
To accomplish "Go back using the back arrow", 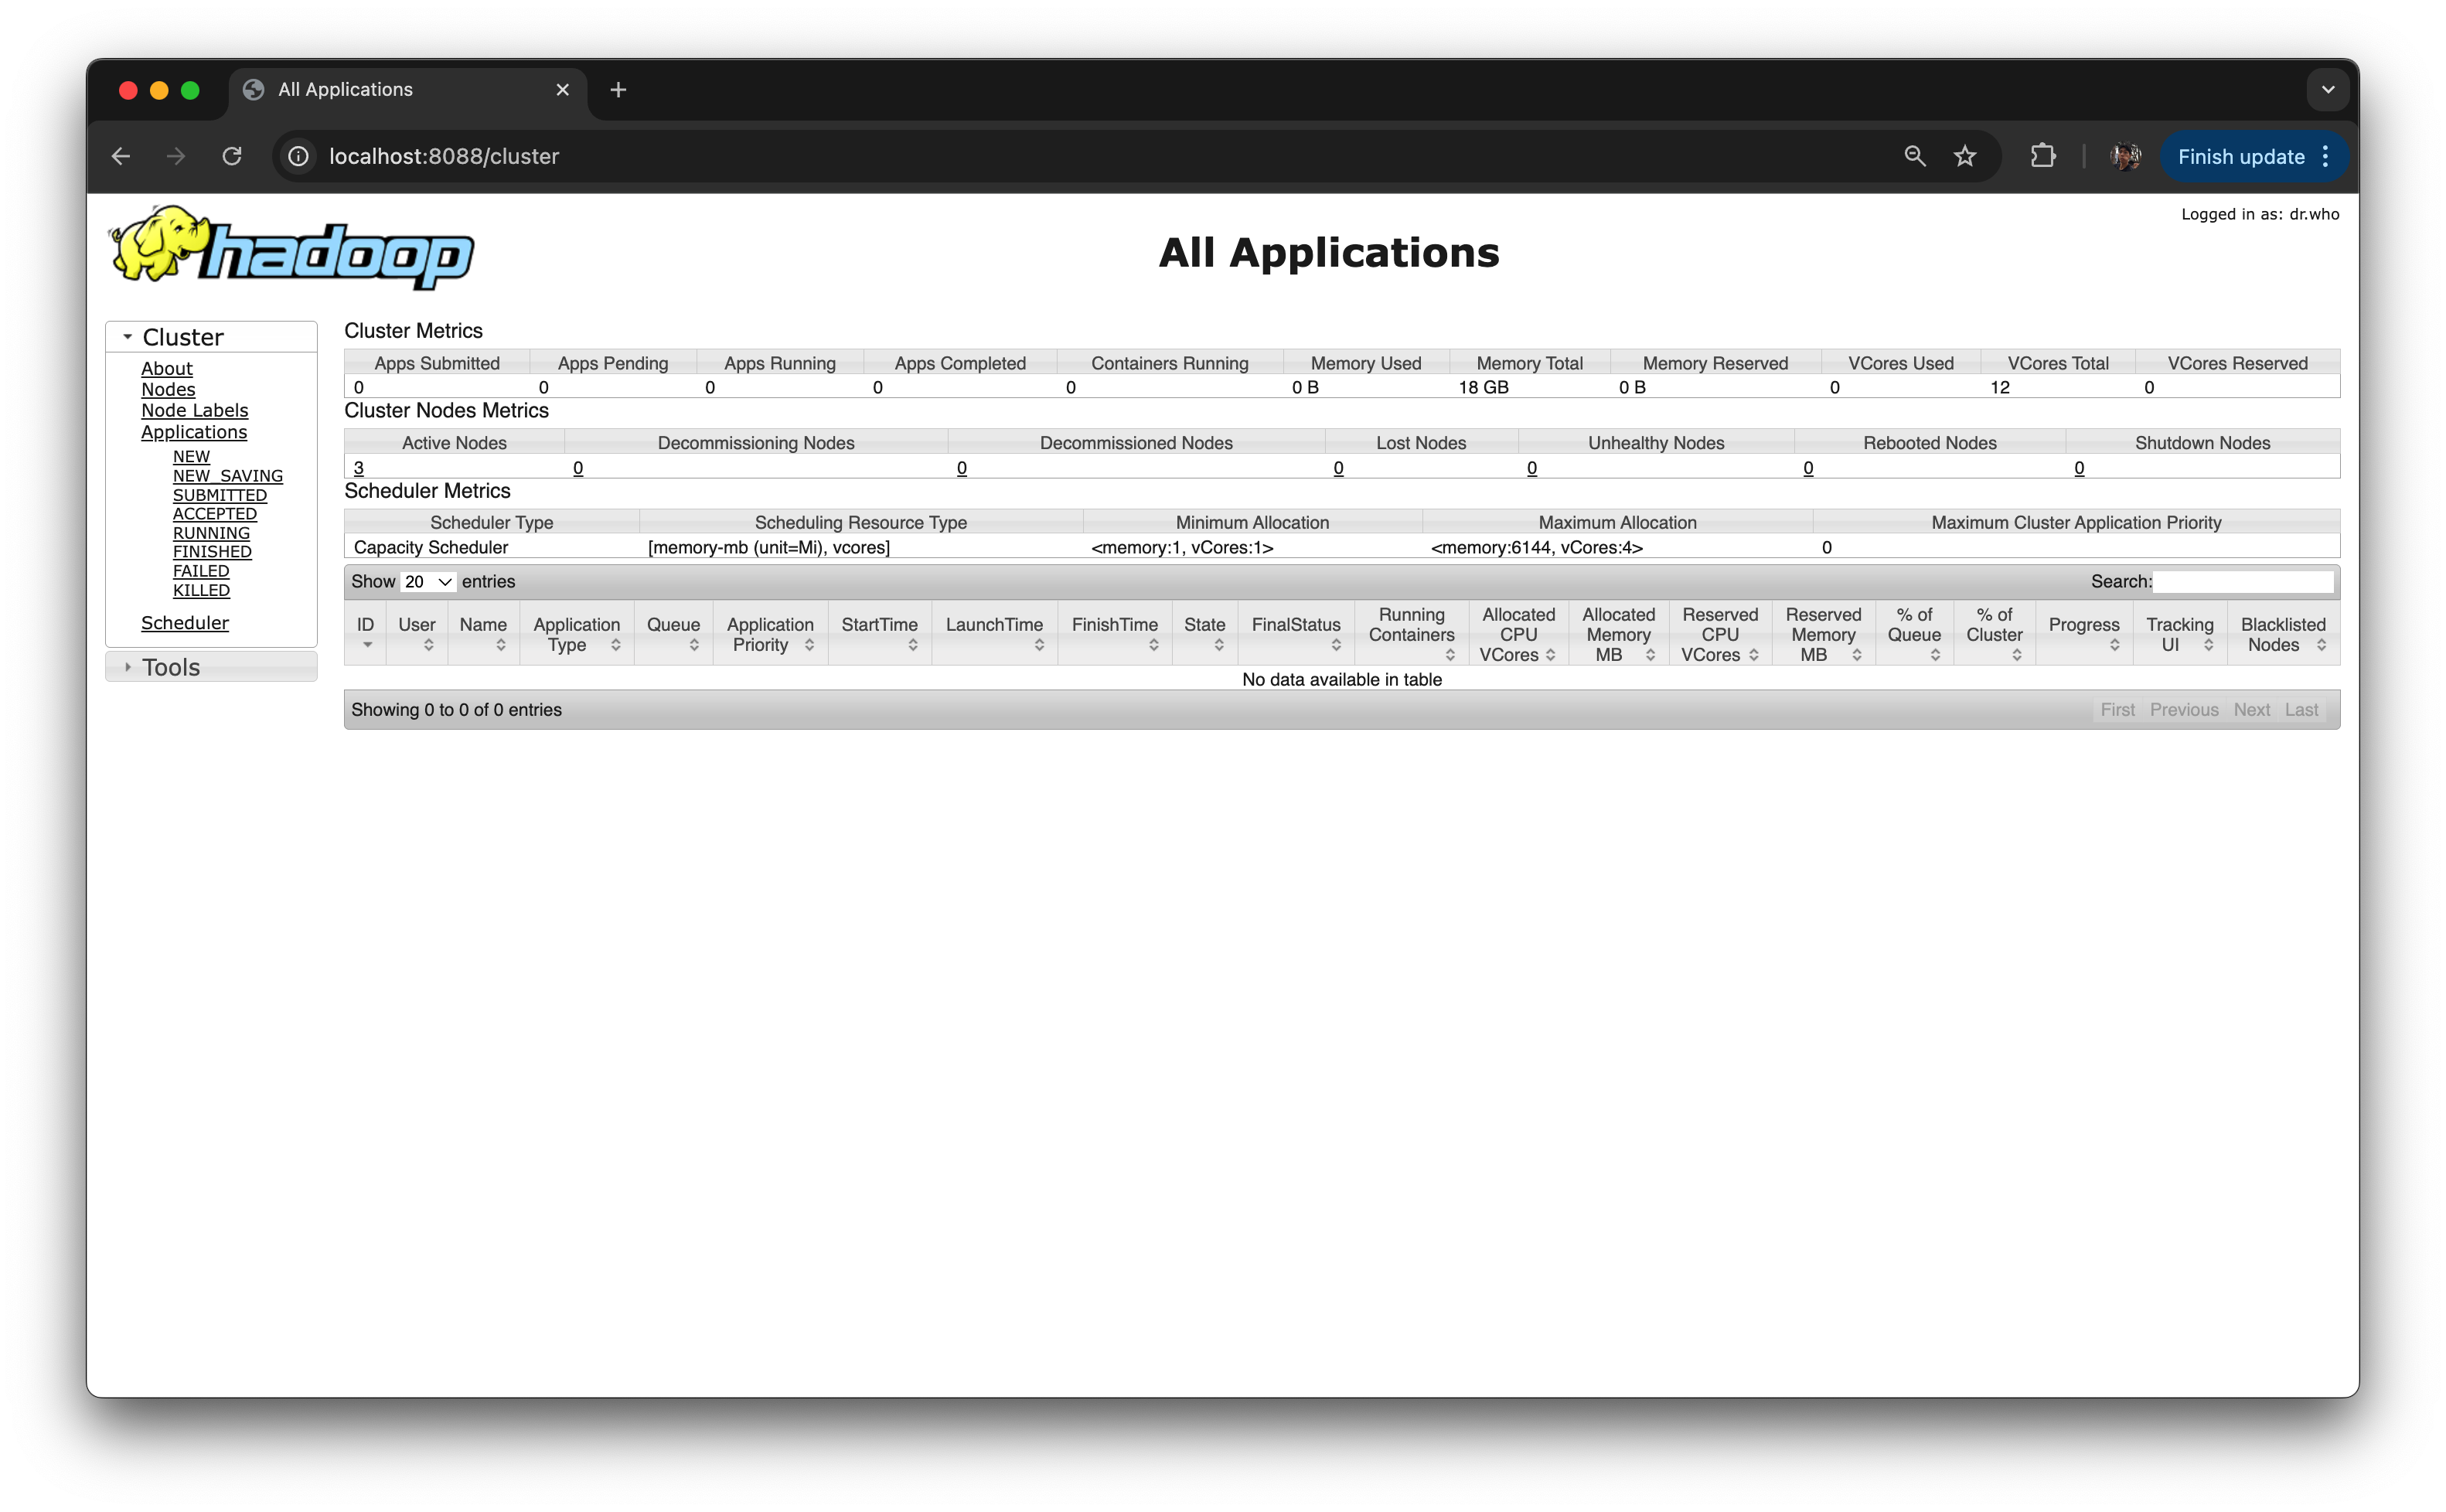I will point(121,156).
